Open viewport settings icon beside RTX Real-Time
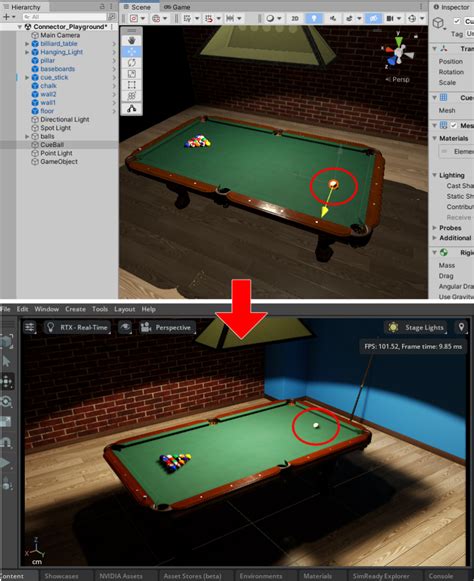The width and height of the screenshot is (474, 581). pos(30,327)
